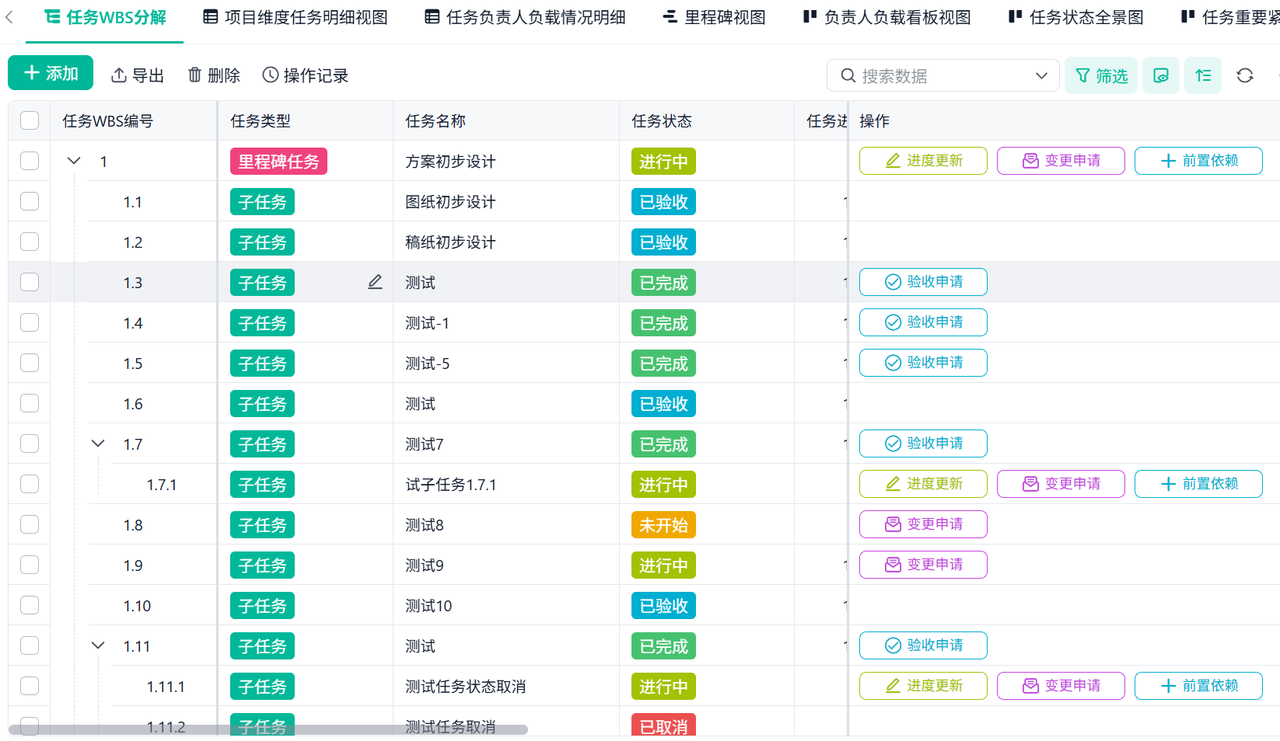Select the checkbox for row 1.1

click(29, 202)
